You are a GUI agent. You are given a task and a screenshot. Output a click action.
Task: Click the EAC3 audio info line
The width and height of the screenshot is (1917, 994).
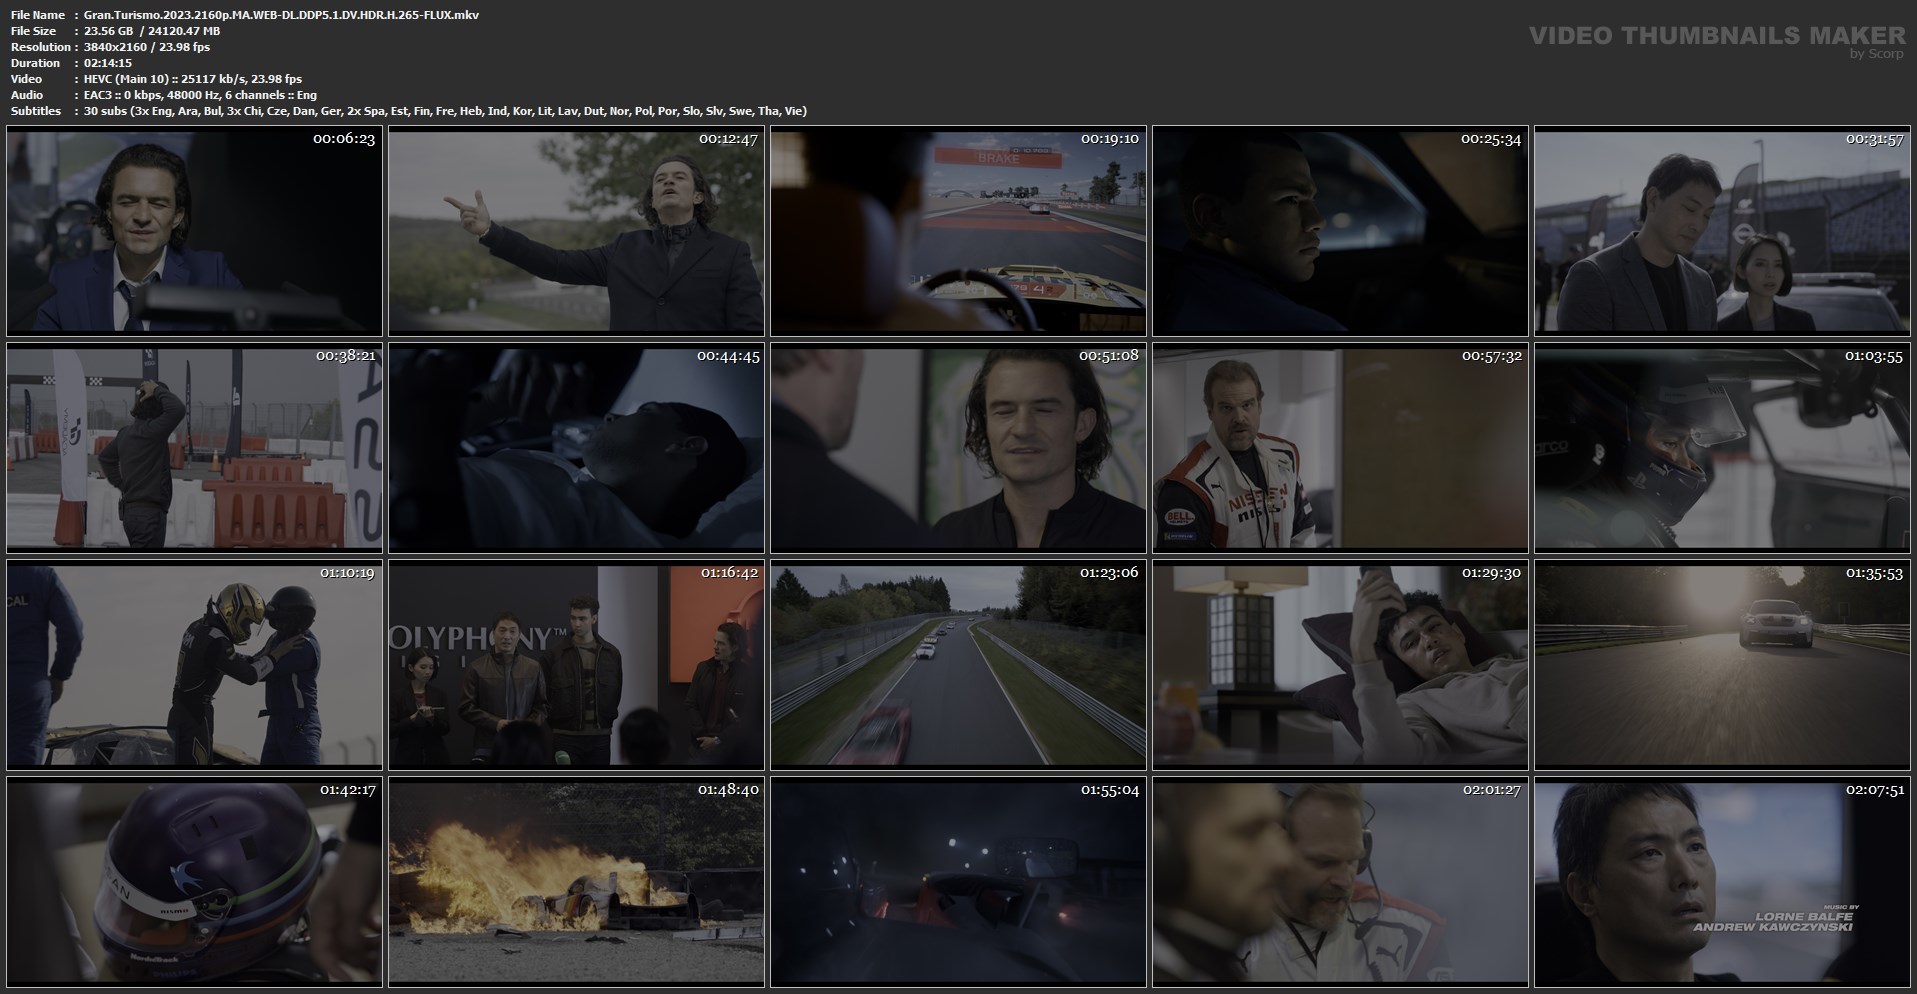200,95
